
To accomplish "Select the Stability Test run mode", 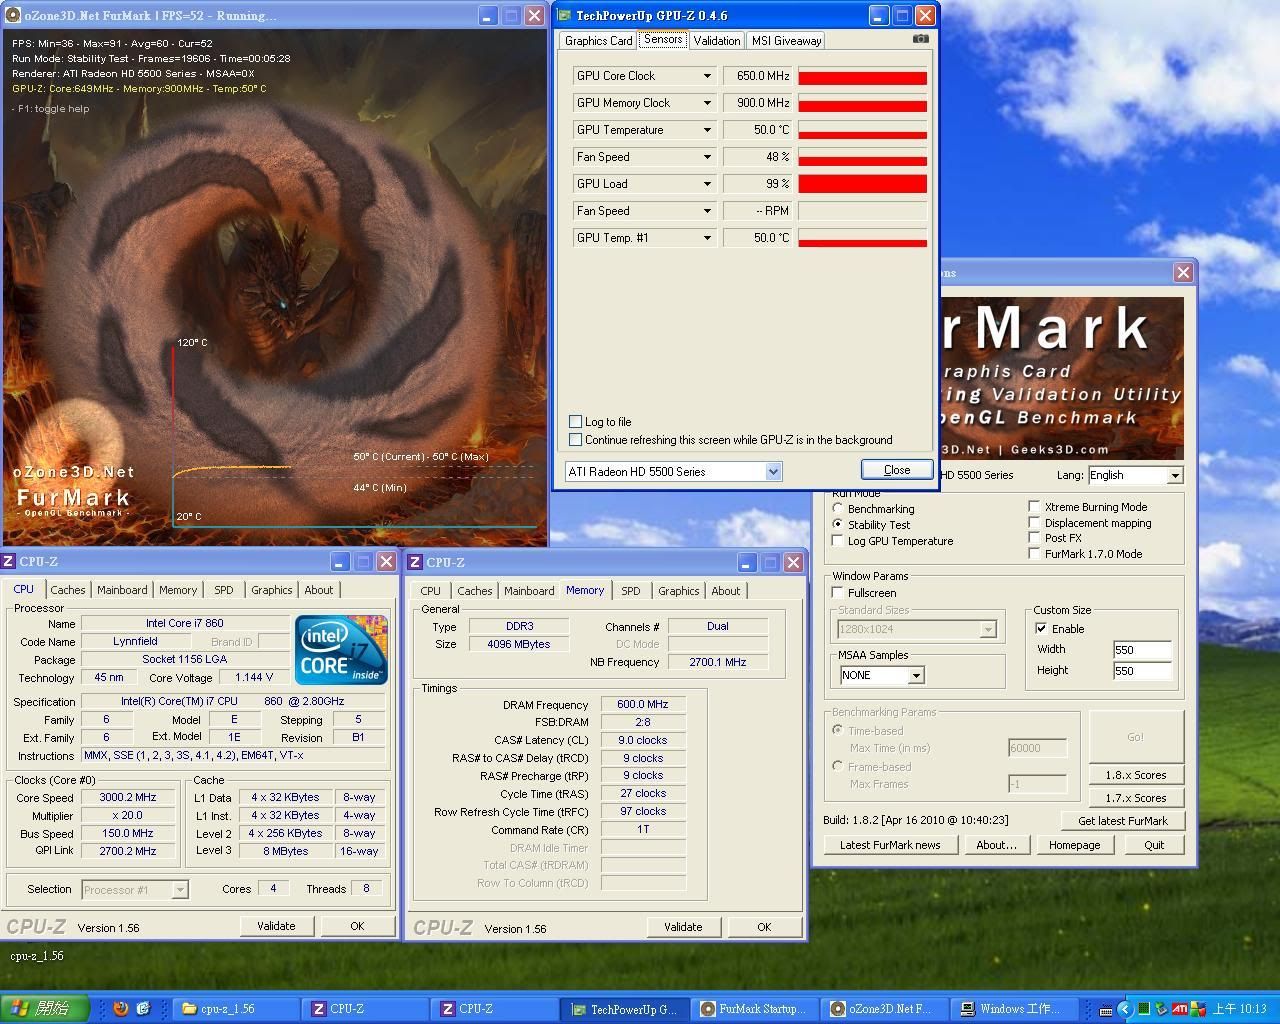I will pos(838,524).
